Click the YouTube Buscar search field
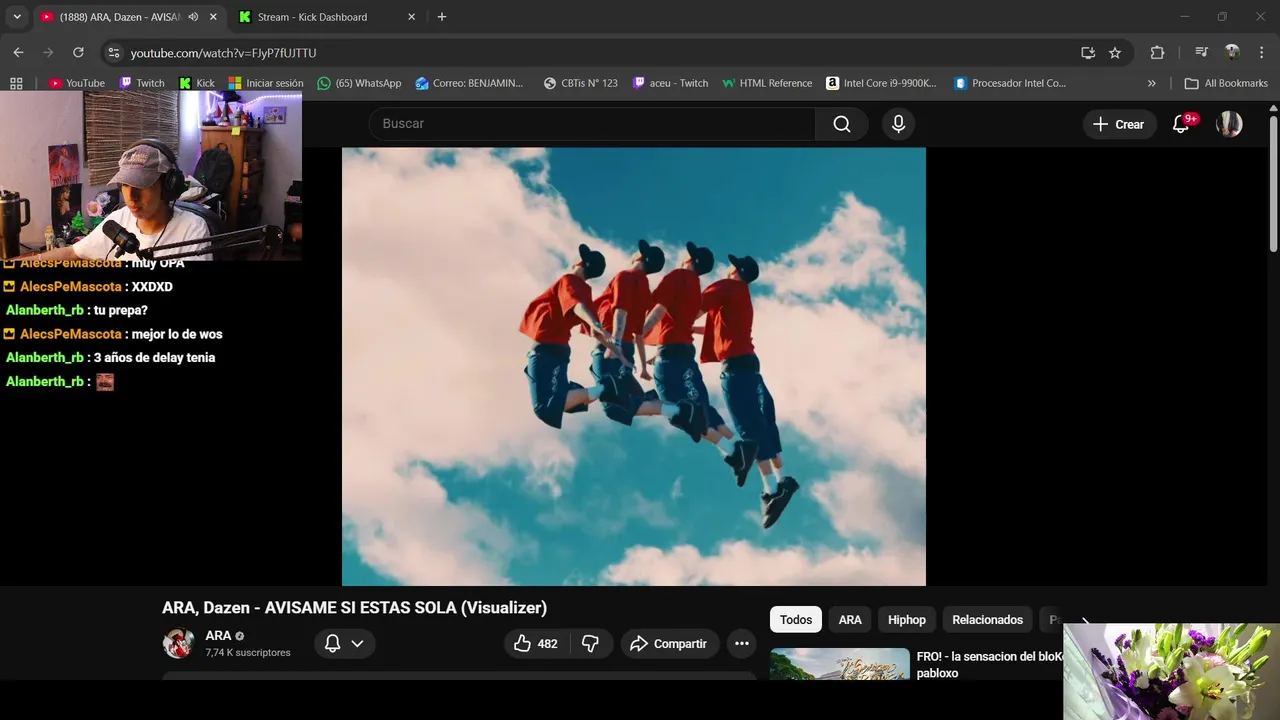The height and width of the screenshot is (720, 1280). (592, 124)
